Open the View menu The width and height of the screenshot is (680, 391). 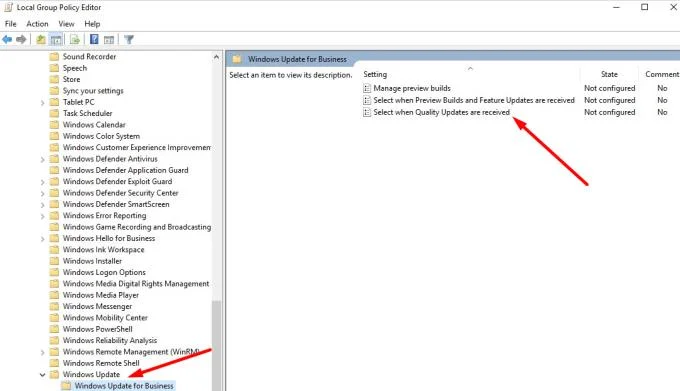click(66, 24)
